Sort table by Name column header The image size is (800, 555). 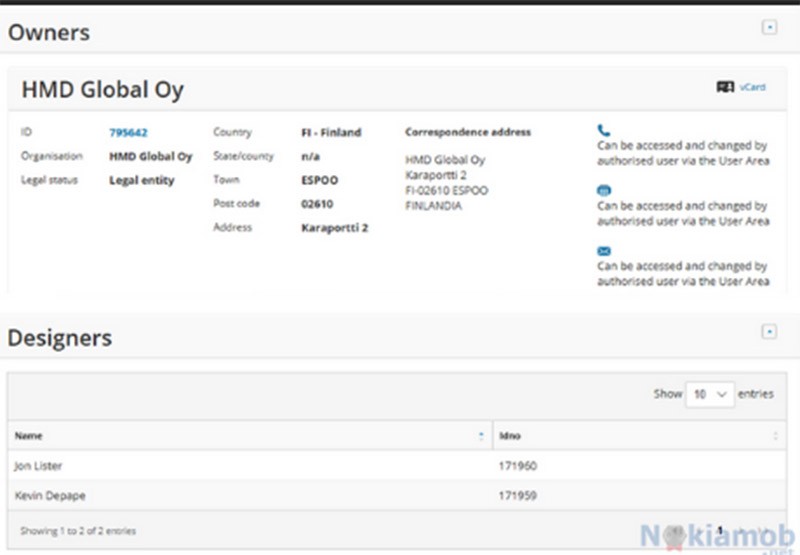click(x=28, y=436)
